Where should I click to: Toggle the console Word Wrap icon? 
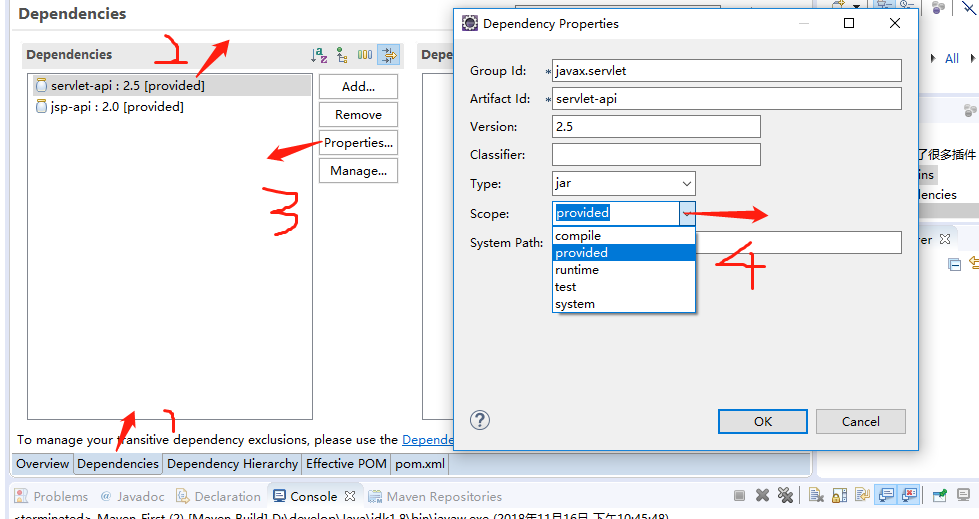[862, 496]
